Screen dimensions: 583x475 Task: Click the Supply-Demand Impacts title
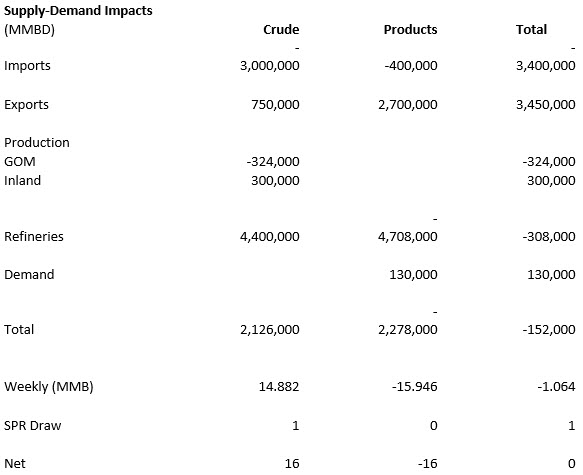coord(78,10)
